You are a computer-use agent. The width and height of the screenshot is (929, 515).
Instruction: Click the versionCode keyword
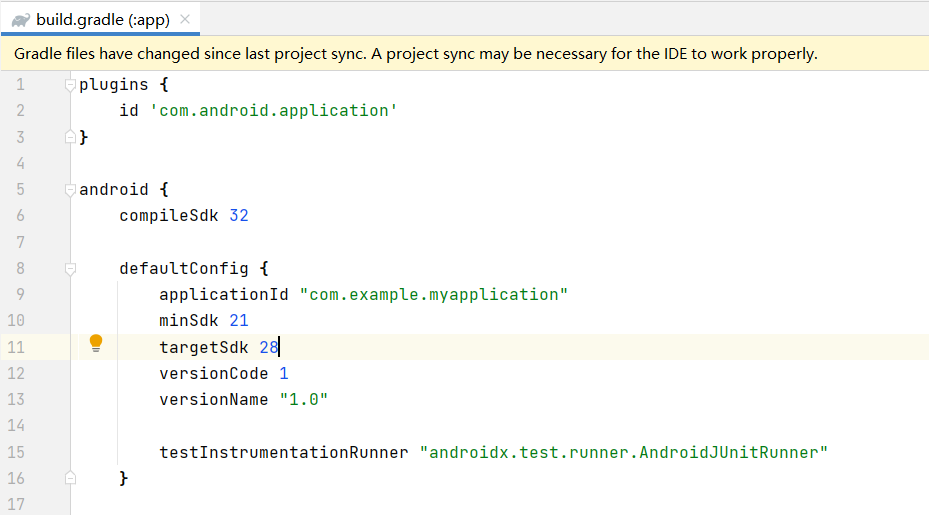pyautogui.click(x=214, y=373)
